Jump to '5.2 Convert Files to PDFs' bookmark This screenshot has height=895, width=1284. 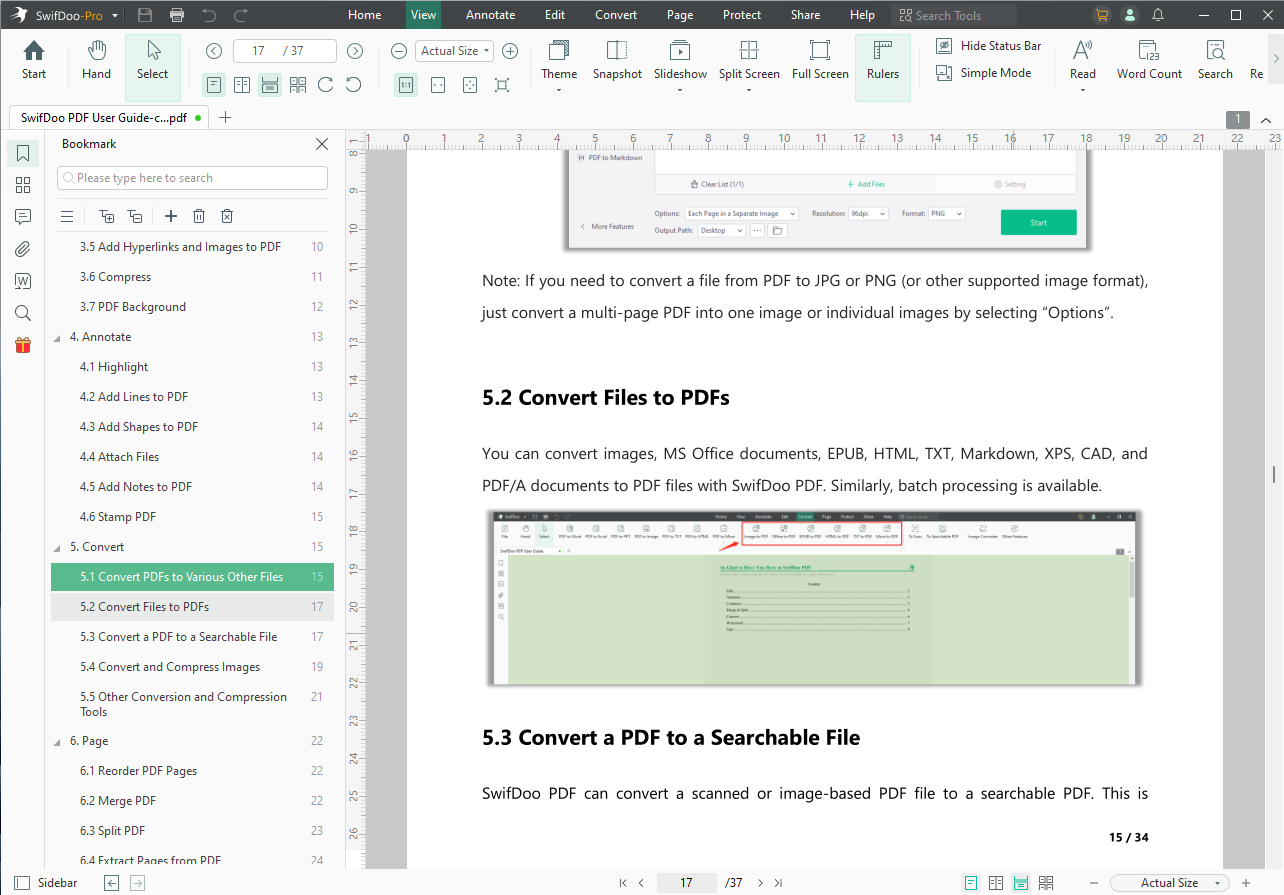click(192, 607)
